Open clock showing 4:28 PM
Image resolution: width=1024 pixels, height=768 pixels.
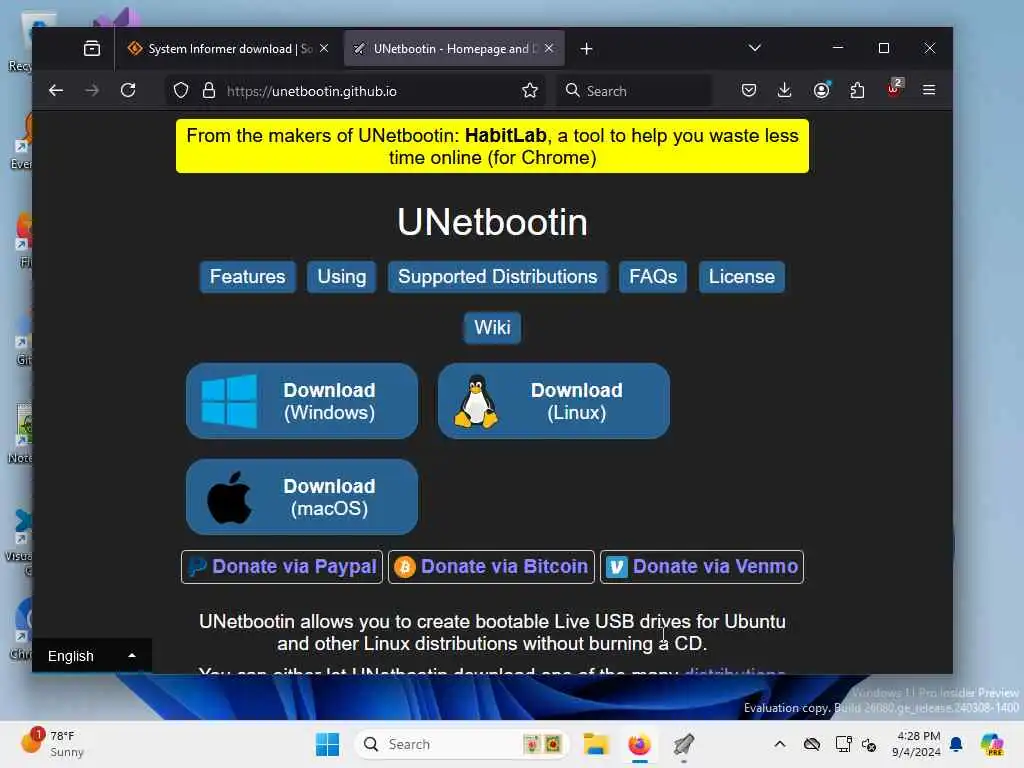point(916,744)
